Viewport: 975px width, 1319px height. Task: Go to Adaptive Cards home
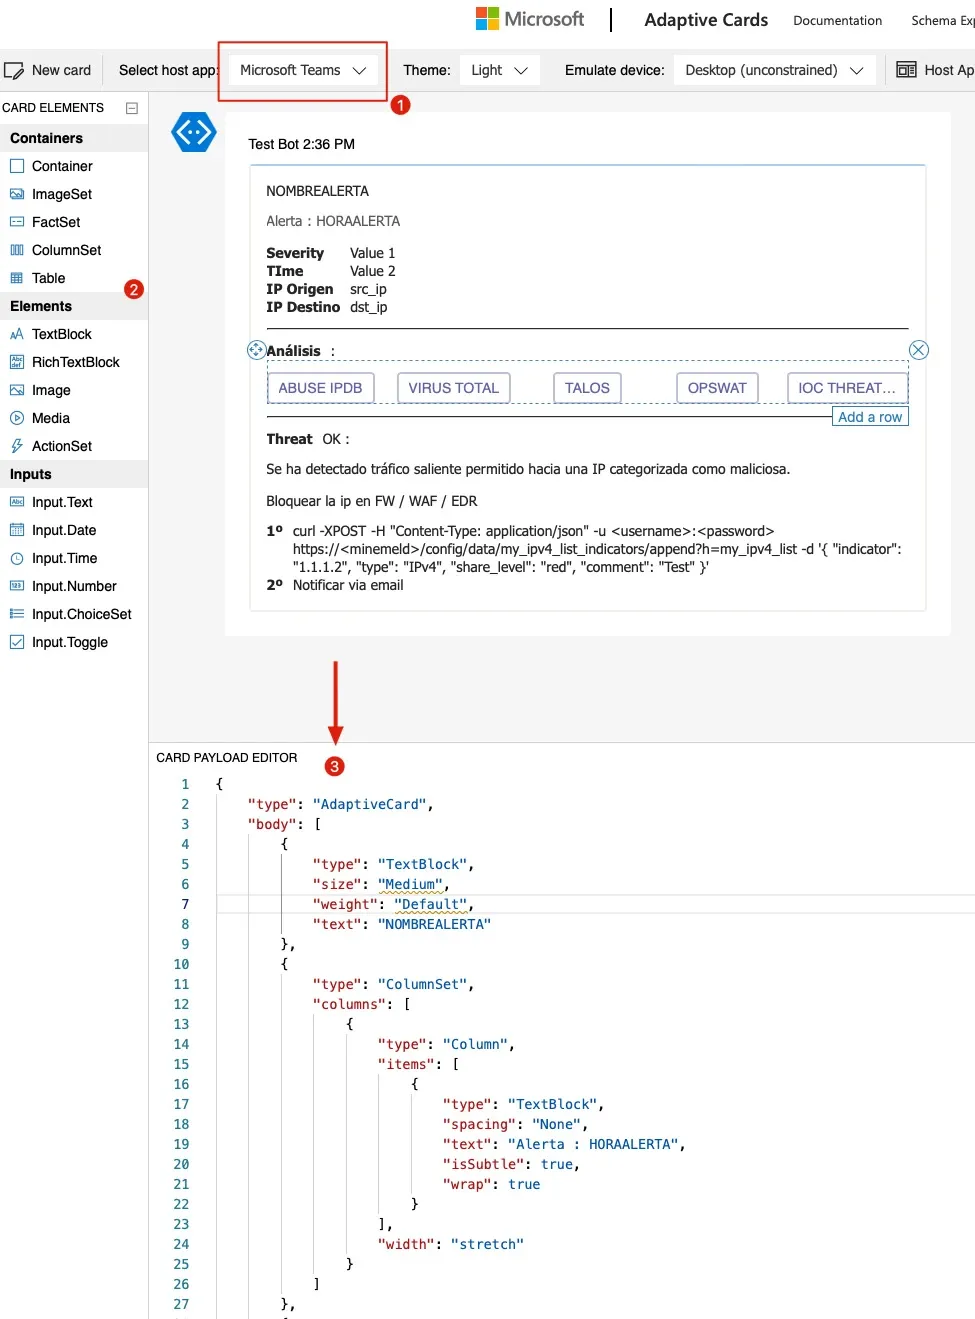(x=706, y=20)
